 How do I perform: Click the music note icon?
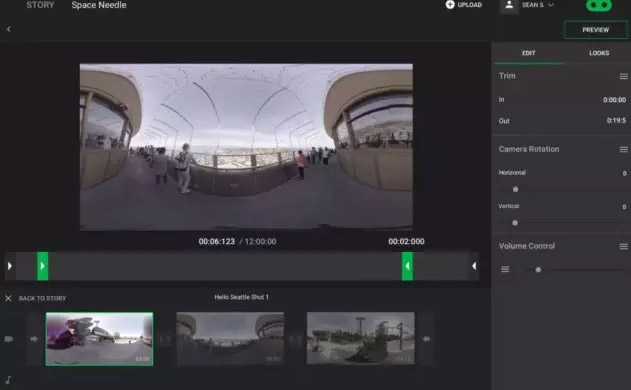tap(8, 380)
